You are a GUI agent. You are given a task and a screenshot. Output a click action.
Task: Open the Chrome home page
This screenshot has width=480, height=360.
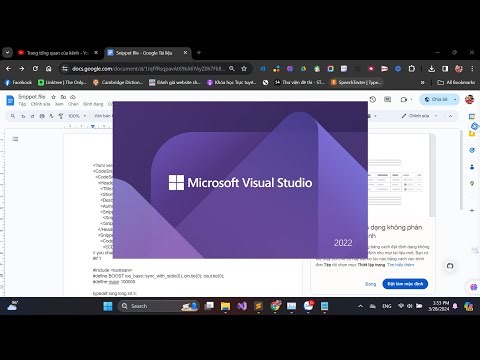49,69
